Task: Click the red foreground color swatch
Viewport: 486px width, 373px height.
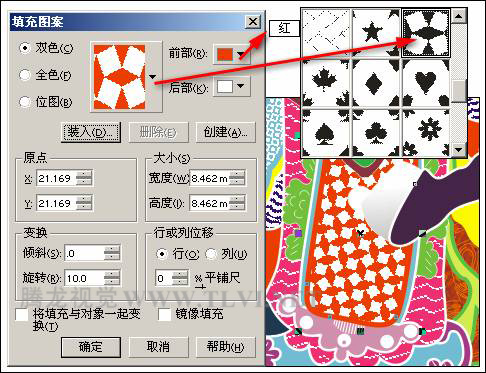Action: [x=225, y=54]
